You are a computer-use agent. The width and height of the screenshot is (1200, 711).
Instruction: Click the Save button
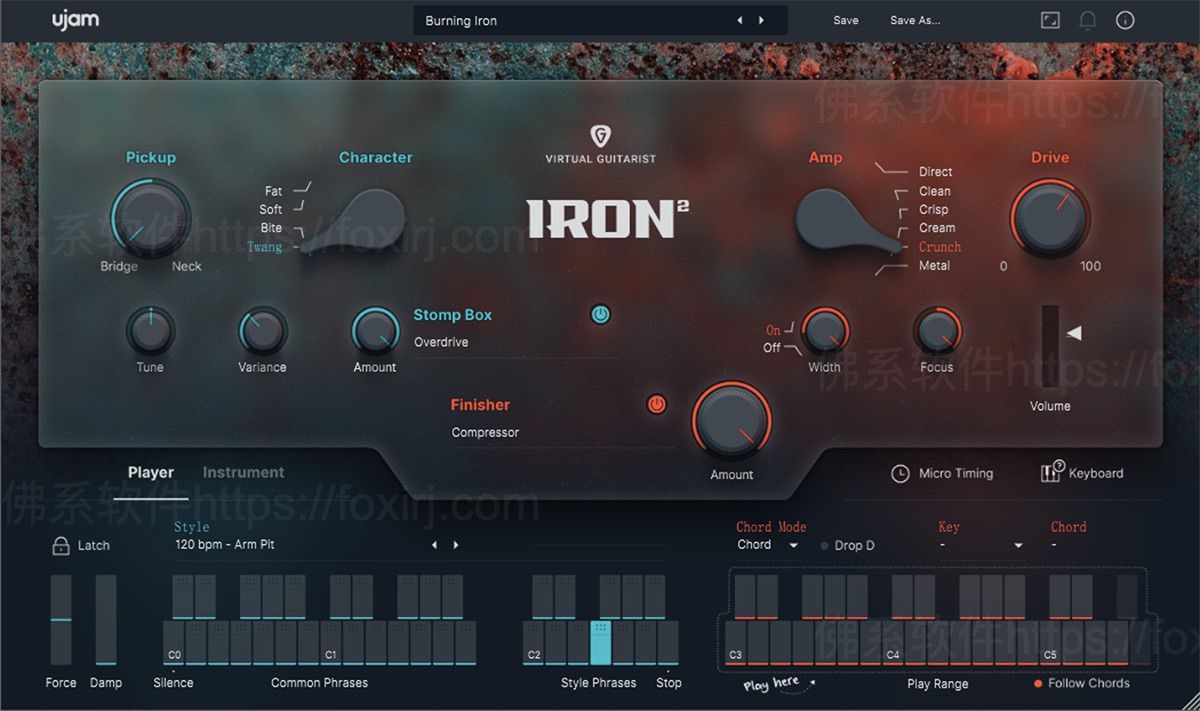(845, 19)
